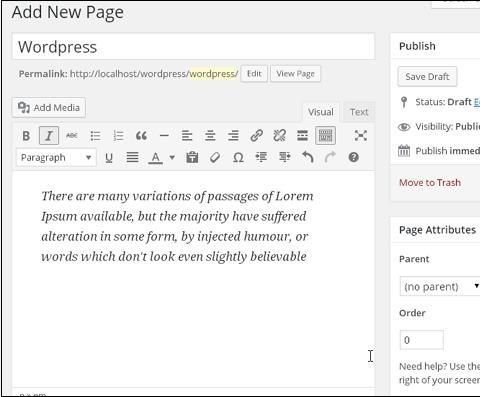The image size is (480, 397).
Task: Click the View Page button
Action: (295, 74)
